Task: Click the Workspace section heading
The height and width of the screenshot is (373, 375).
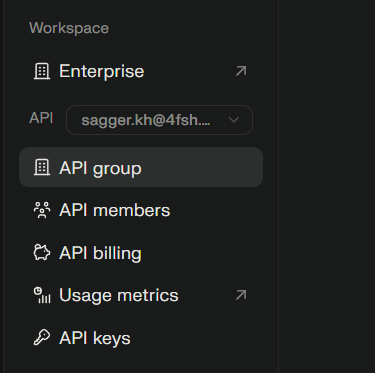Action: tap(69, 28)
